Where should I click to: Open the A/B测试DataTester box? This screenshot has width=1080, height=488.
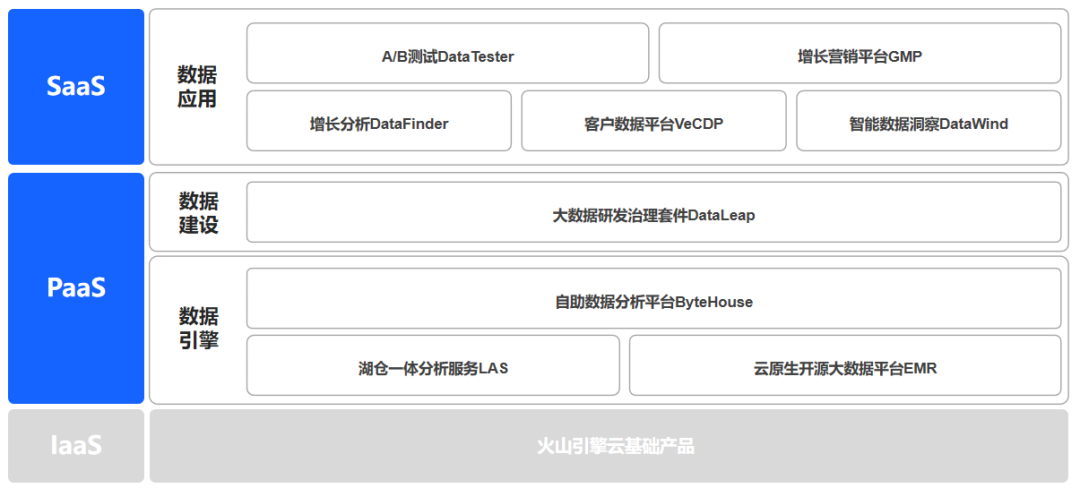(448, 53)
